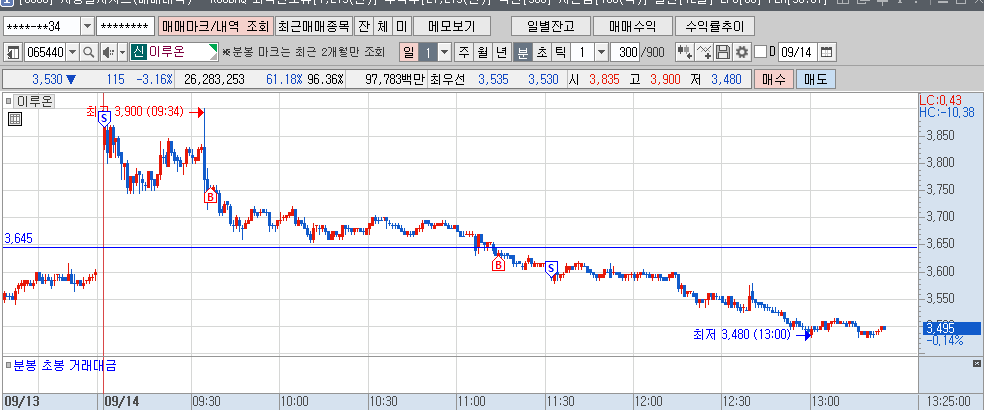
Task: Click the S sell marker near 09/14 open
Action: 104,117
